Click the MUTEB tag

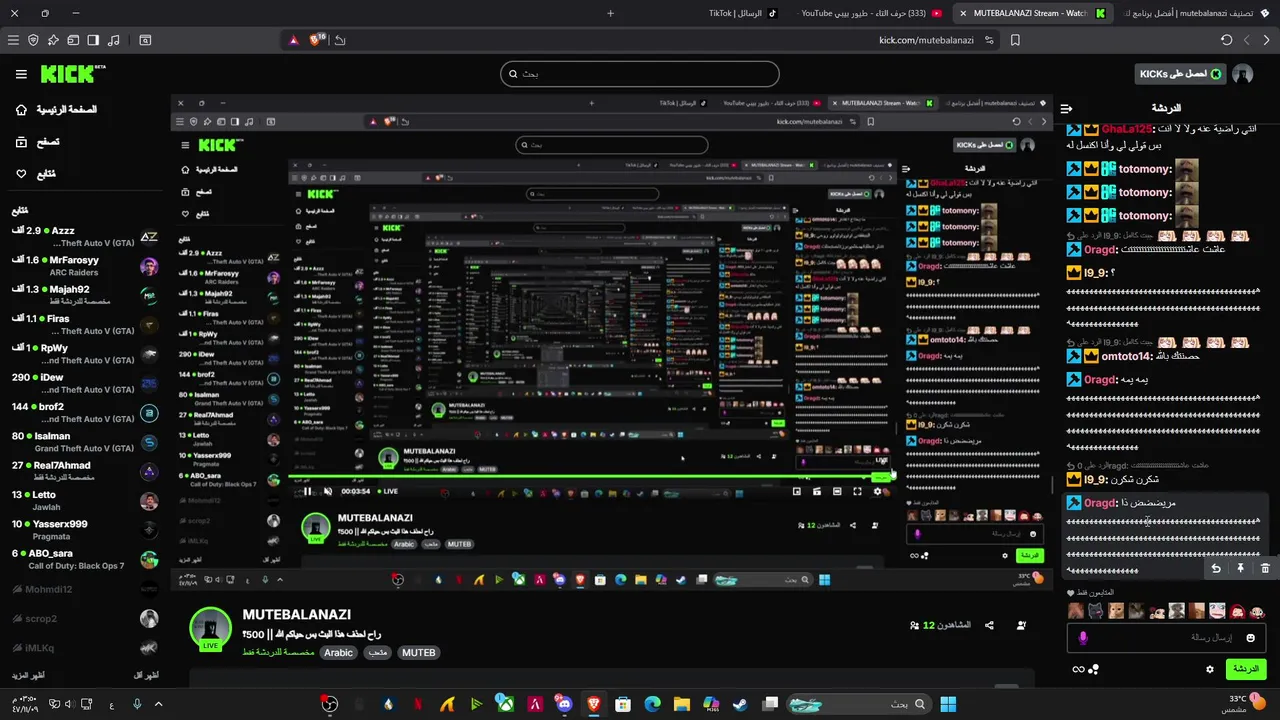[418, 652]
